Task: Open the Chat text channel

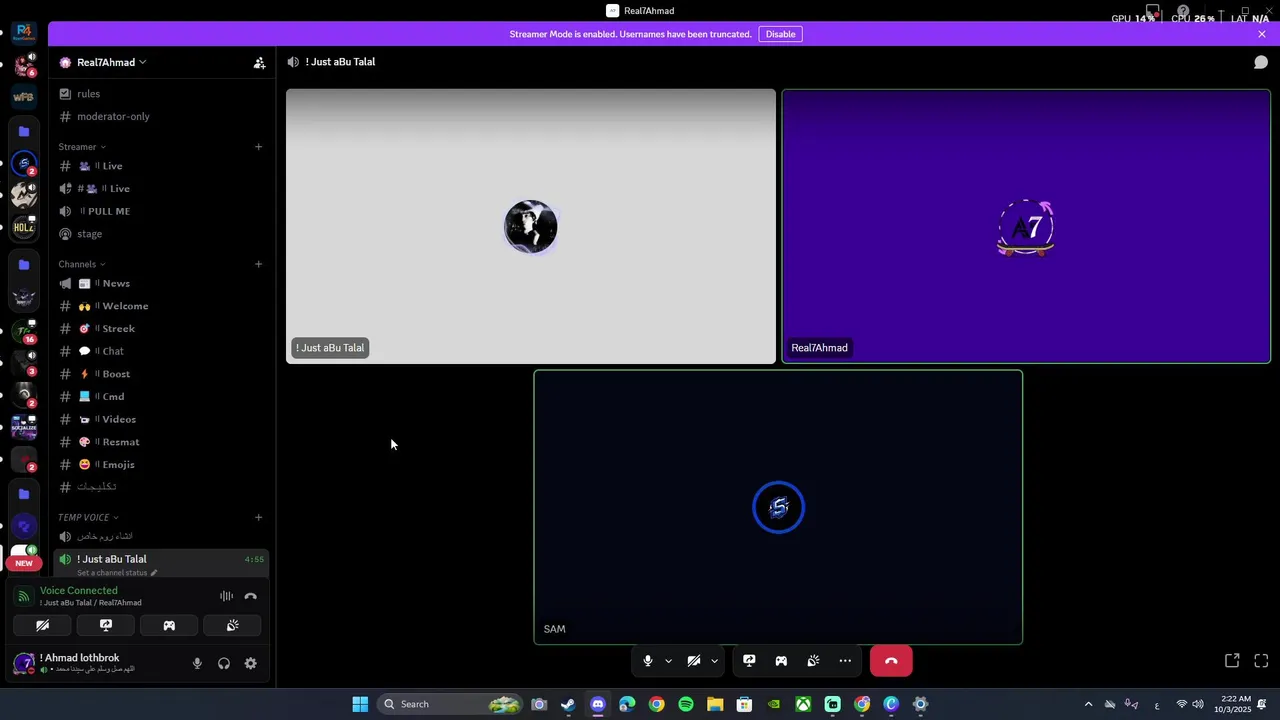Action: point(161,351)
